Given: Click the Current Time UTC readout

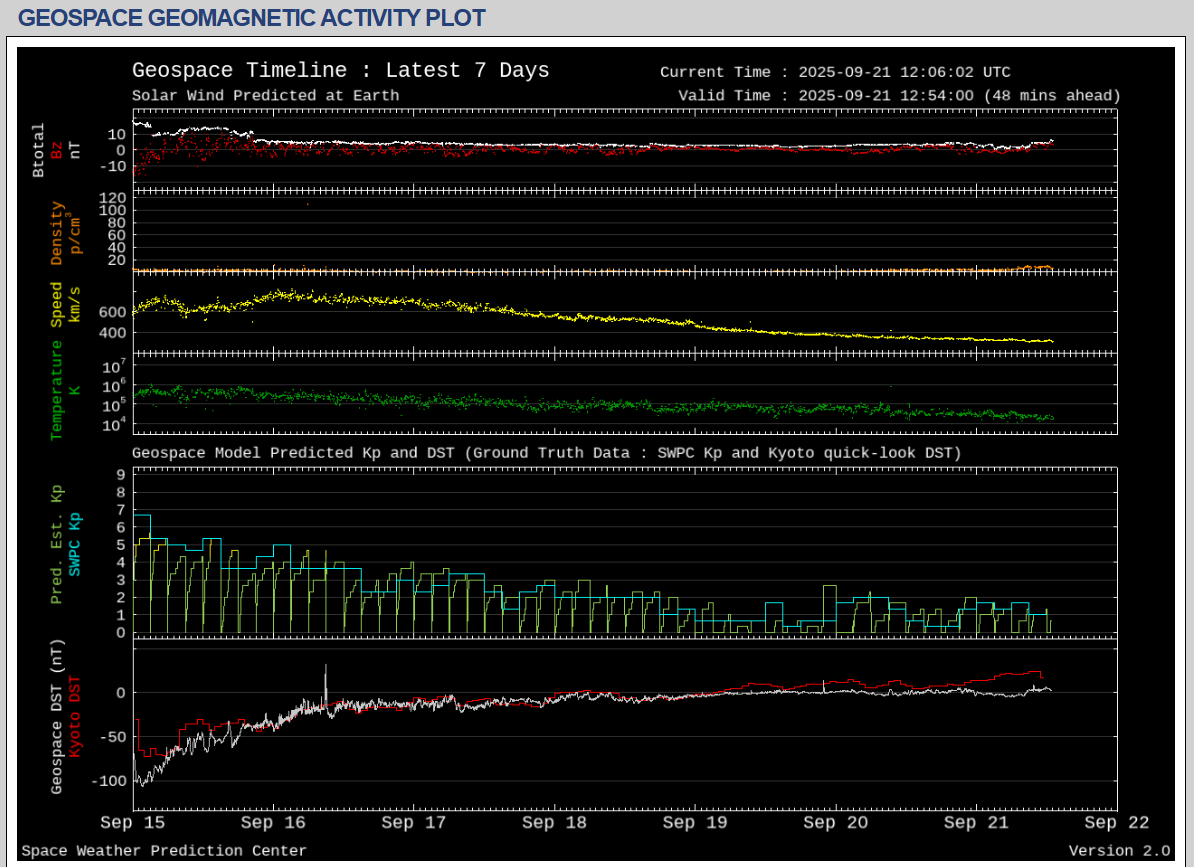Looking at the screenshot, I should pyautogui.click(x=835, y=72).
